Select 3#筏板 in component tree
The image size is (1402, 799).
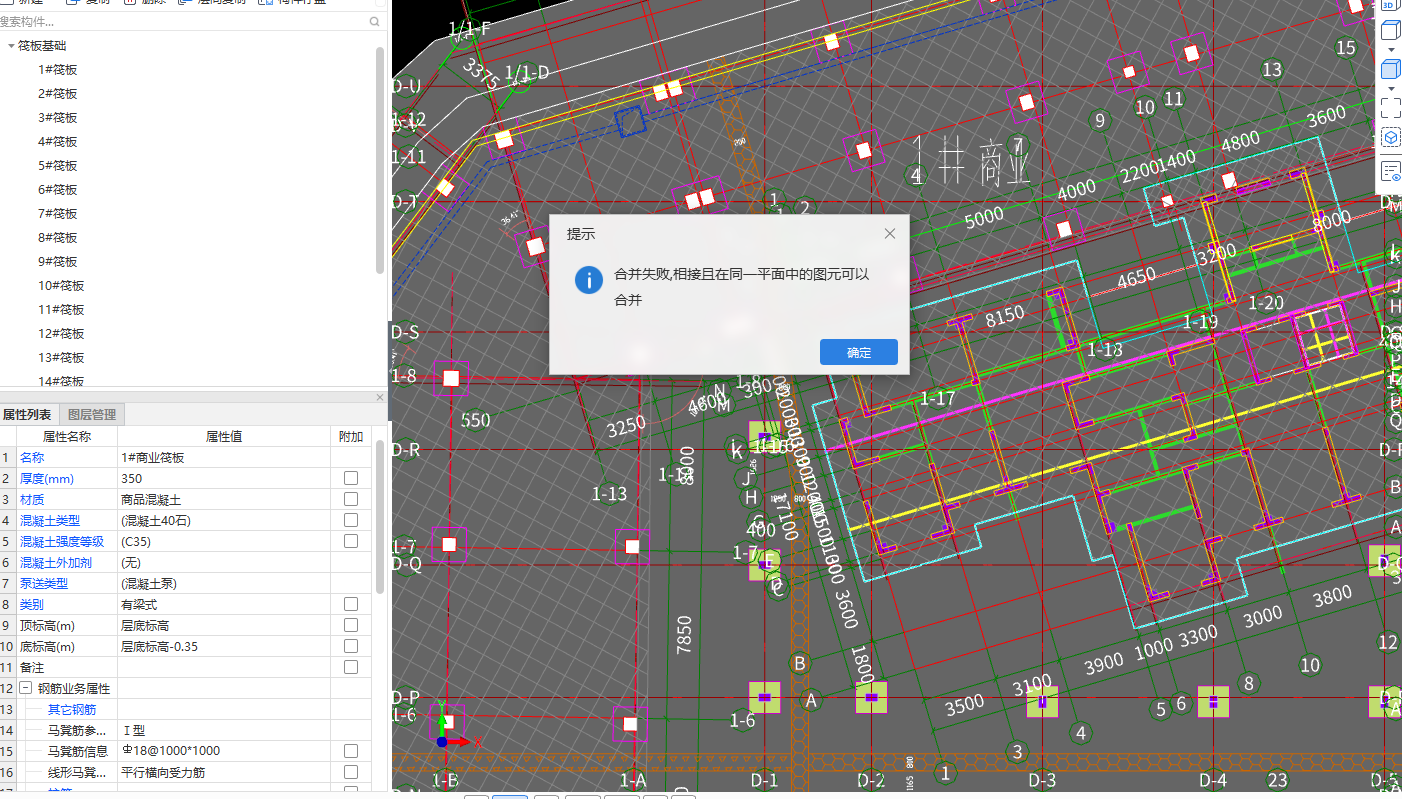[x=58, y=118]
